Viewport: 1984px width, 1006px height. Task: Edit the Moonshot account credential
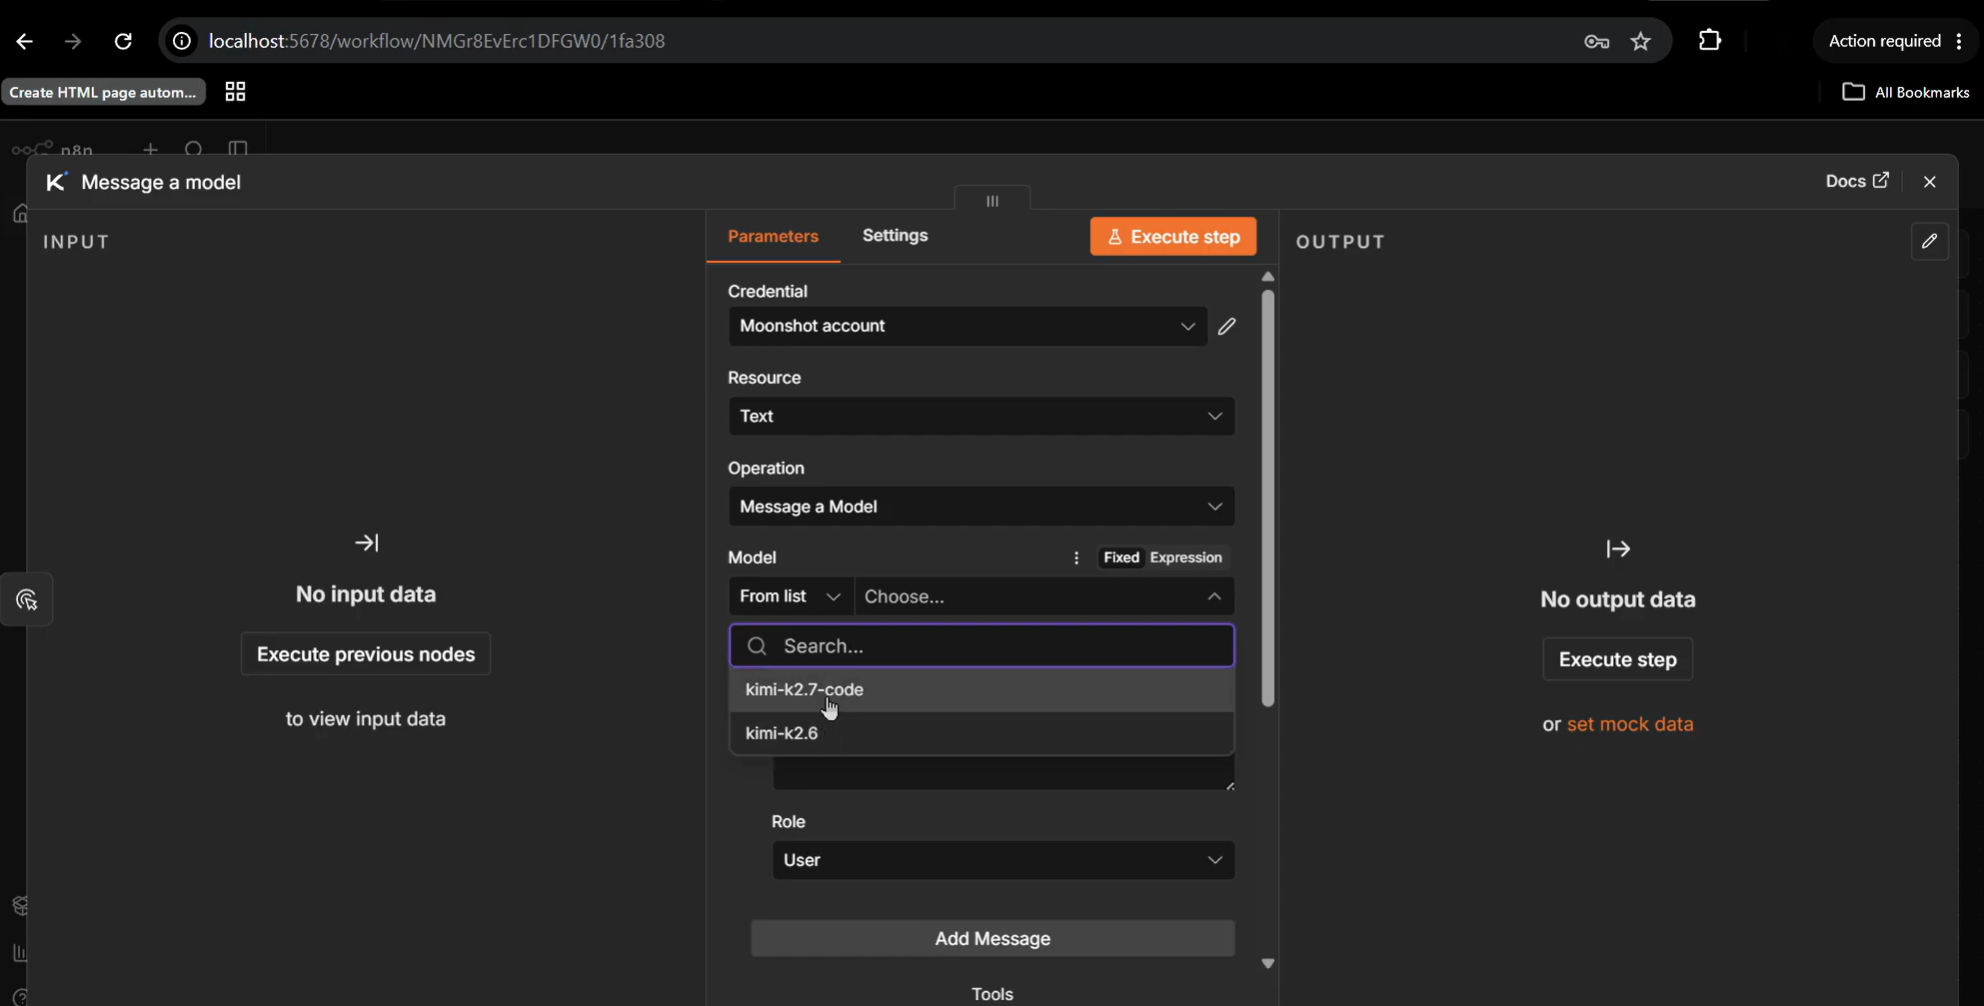pos(1227,326)
